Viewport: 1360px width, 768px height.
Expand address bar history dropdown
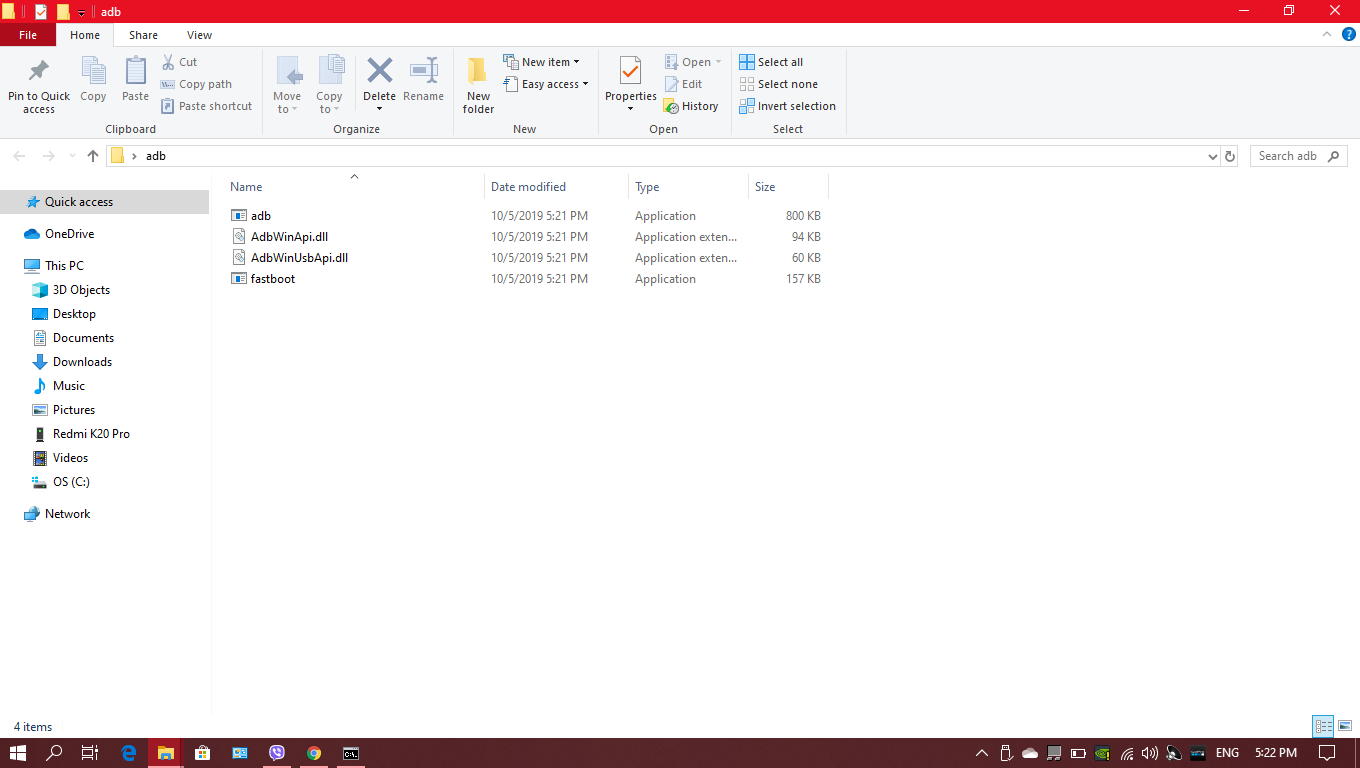coord(1212,156)
